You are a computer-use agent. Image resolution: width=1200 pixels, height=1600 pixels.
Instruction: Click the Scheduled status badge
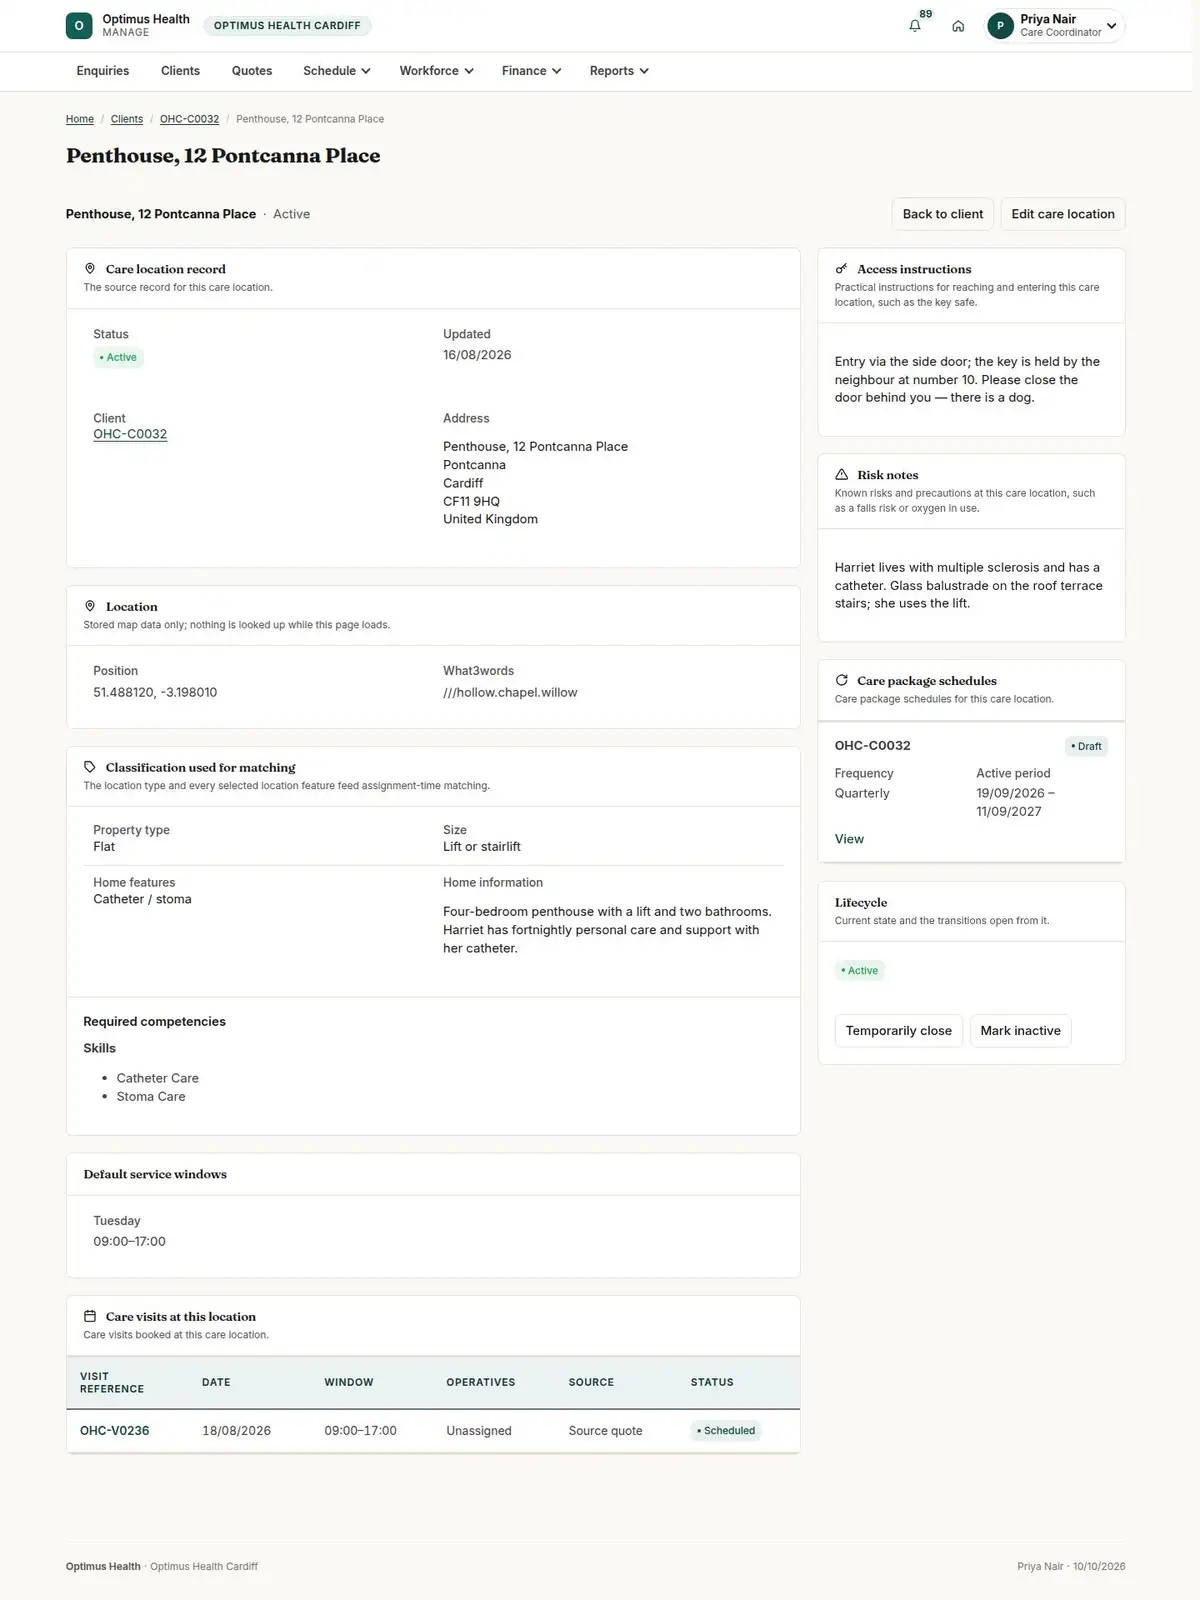(726, 1431)
